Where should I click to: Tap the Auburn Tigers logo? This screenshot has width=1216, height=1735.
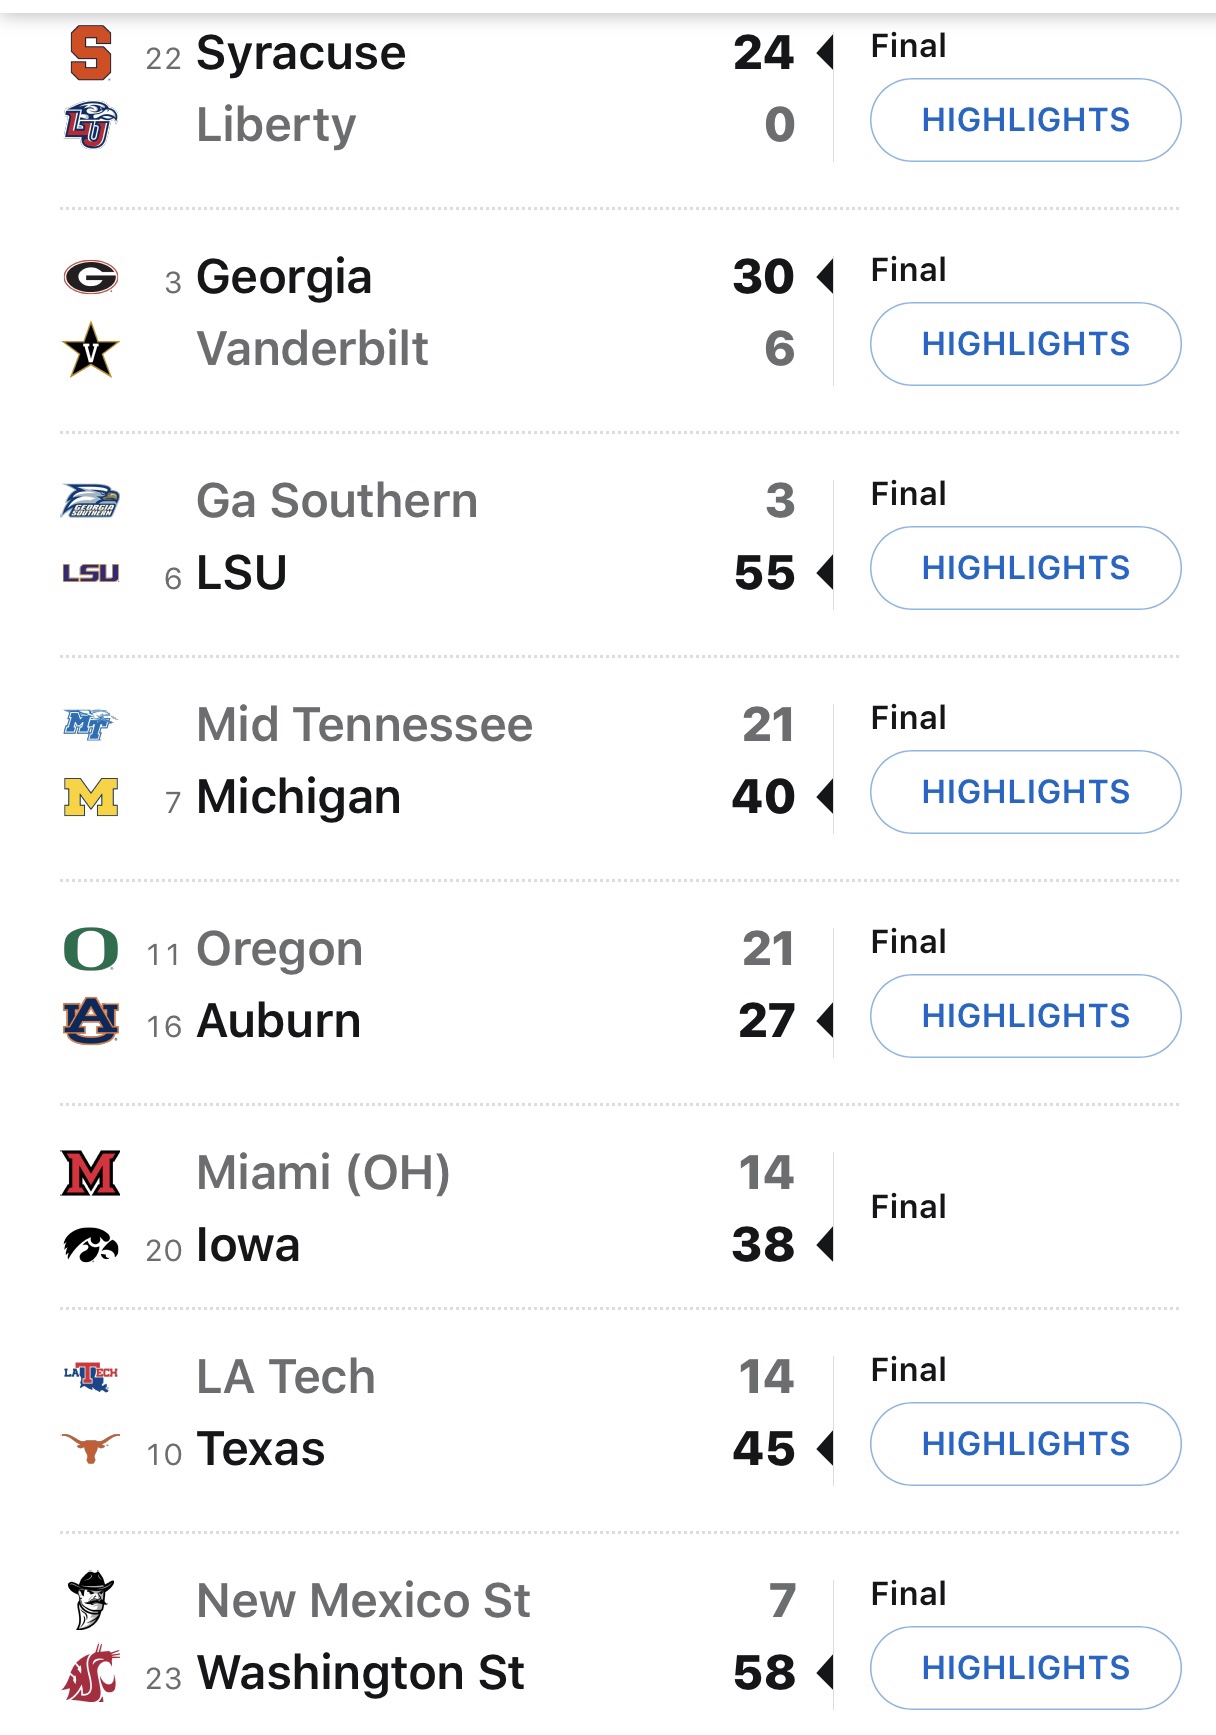[90, 1021]
